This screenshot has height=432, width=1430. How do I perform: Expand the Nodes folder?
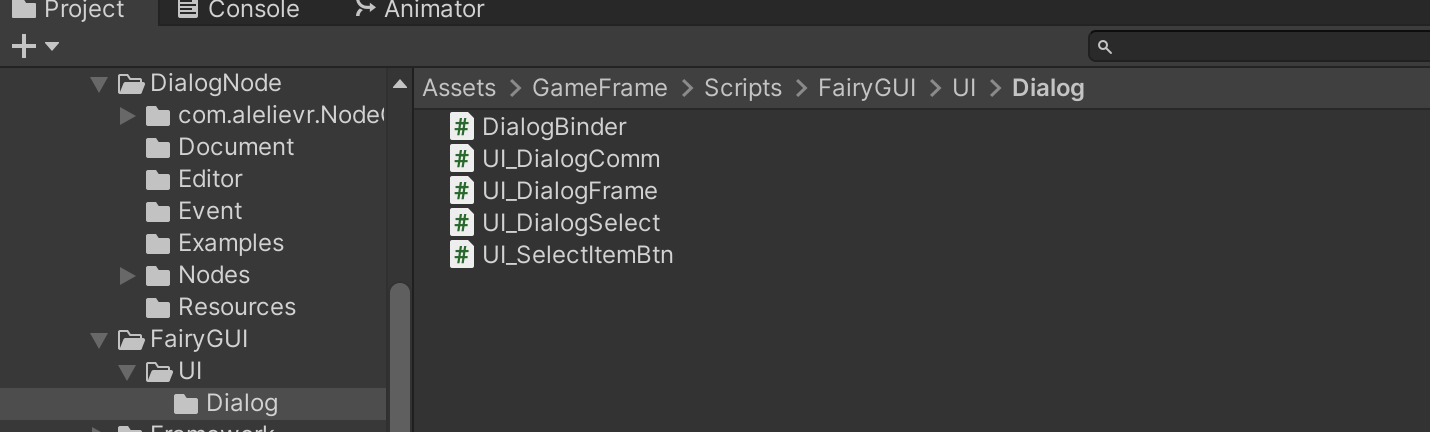[x=127, y=275]
